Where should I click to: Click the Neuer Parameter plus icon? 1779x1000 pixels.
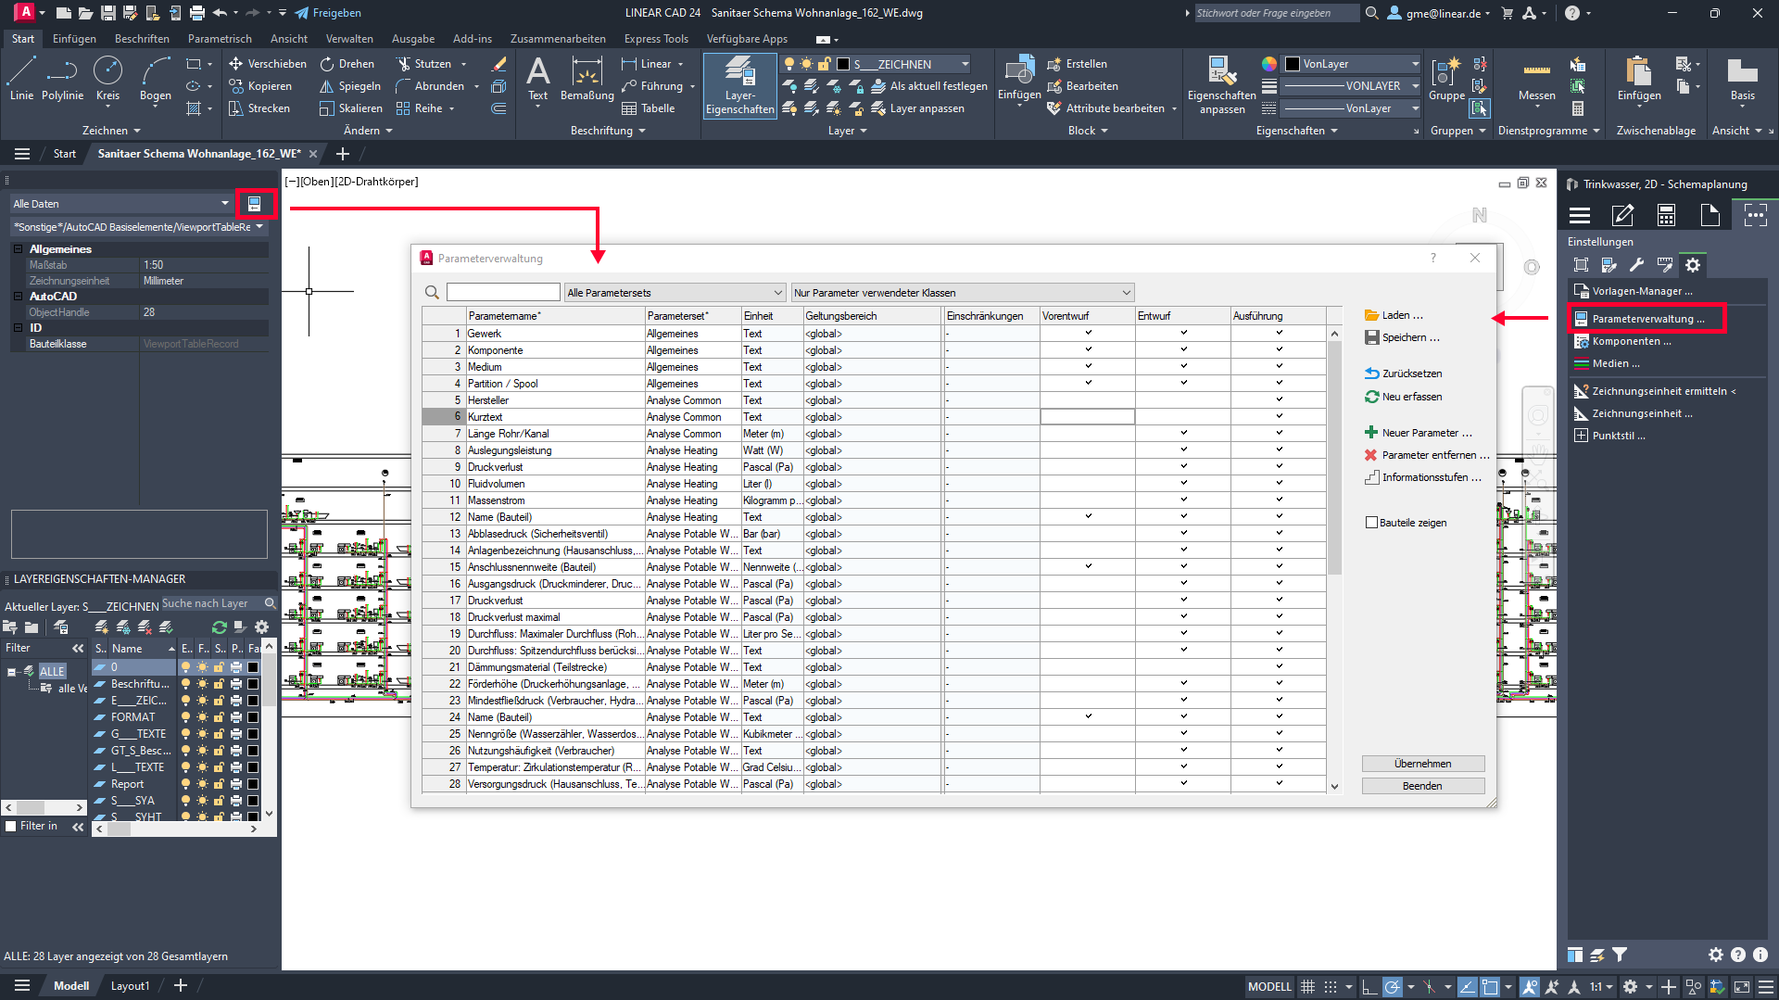1371,433
